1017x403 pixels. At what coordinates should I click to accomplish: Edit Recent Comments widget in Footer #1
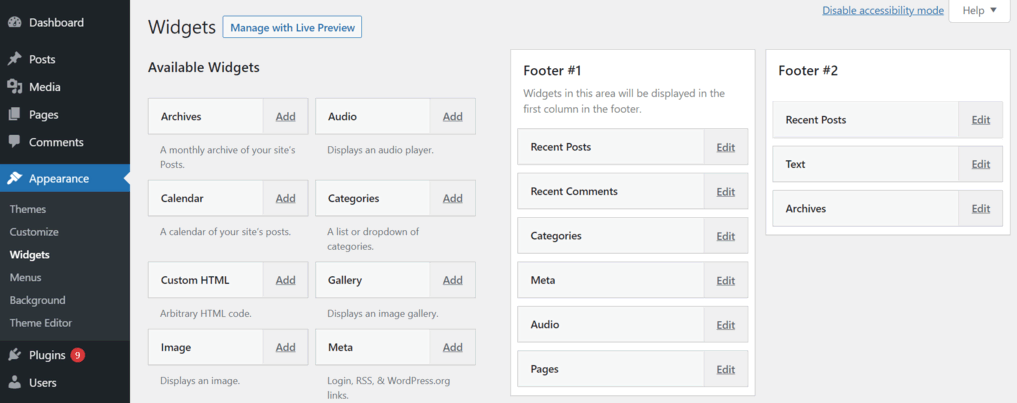point(725,192)
